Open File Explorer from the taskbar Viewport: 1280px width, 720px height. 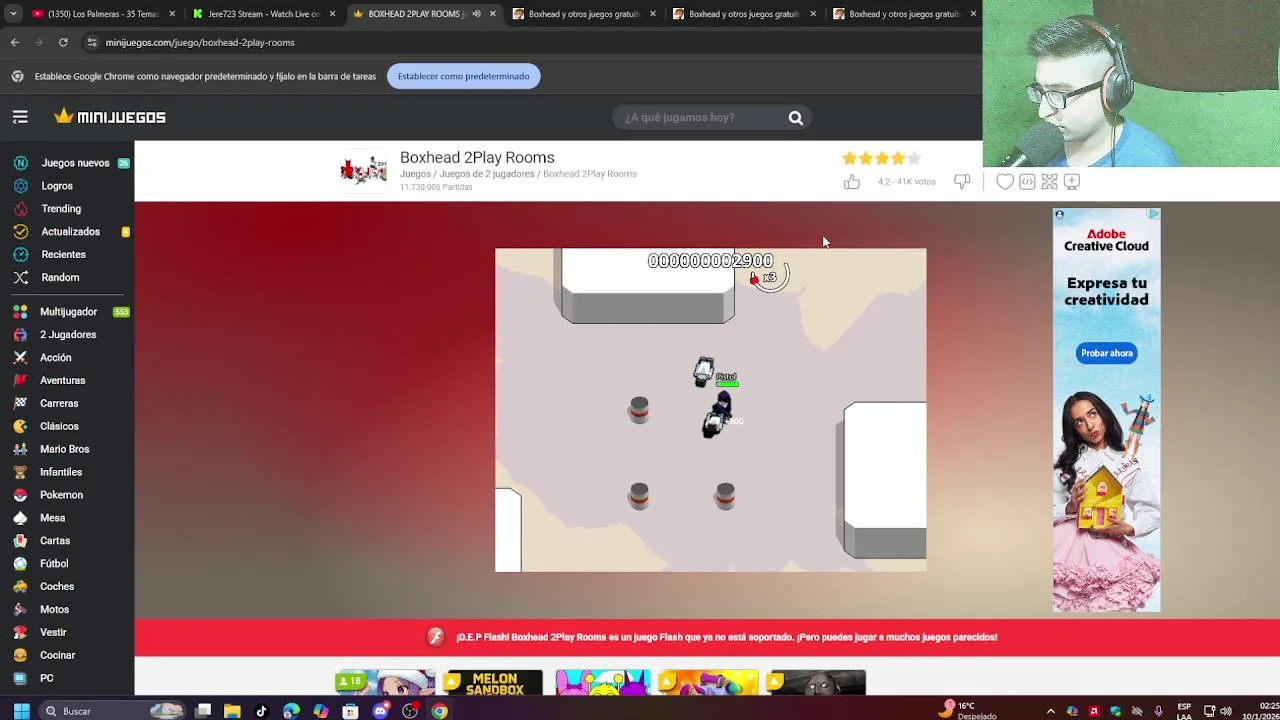pyautogui.click(x=232, y=711)
